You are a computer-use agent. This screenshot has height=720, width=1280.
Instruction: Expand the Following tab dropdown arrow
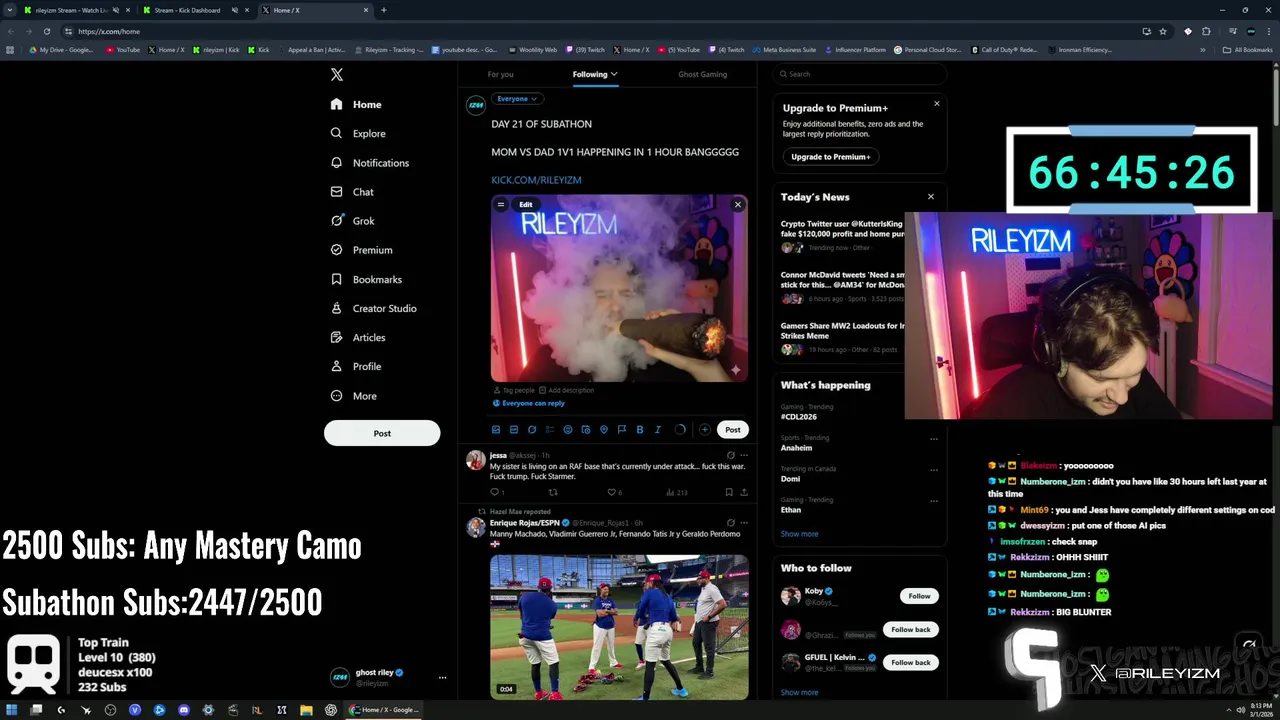614,74
